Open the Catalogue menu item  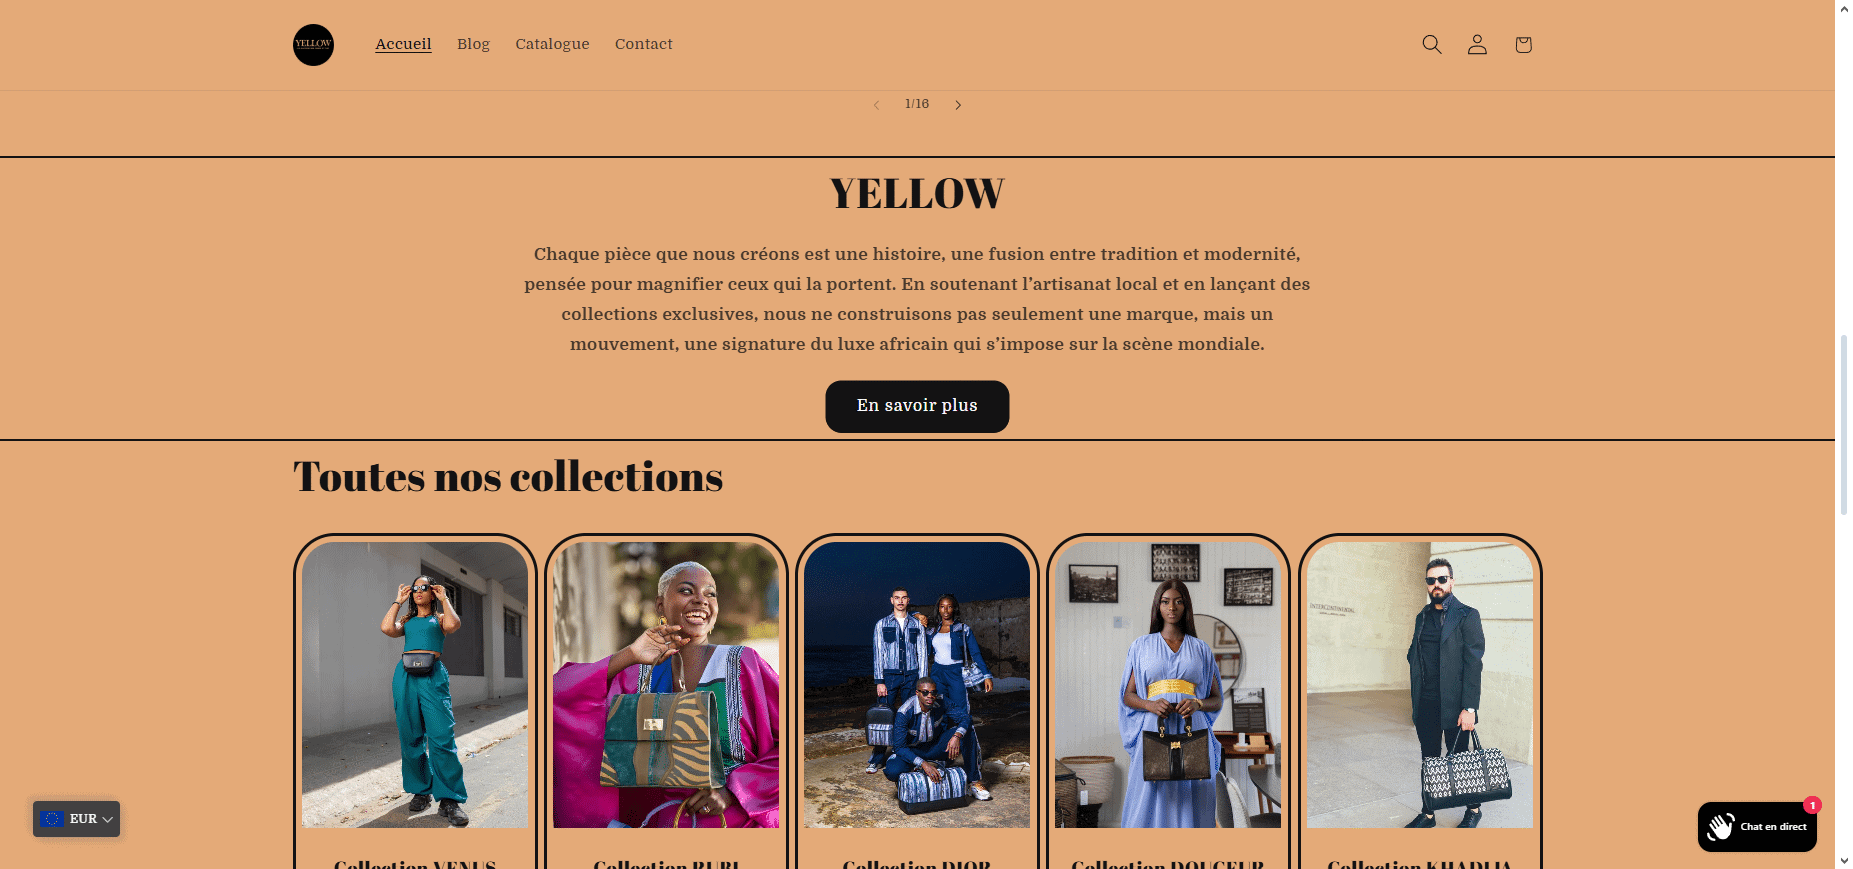click(x=552, y=44)
